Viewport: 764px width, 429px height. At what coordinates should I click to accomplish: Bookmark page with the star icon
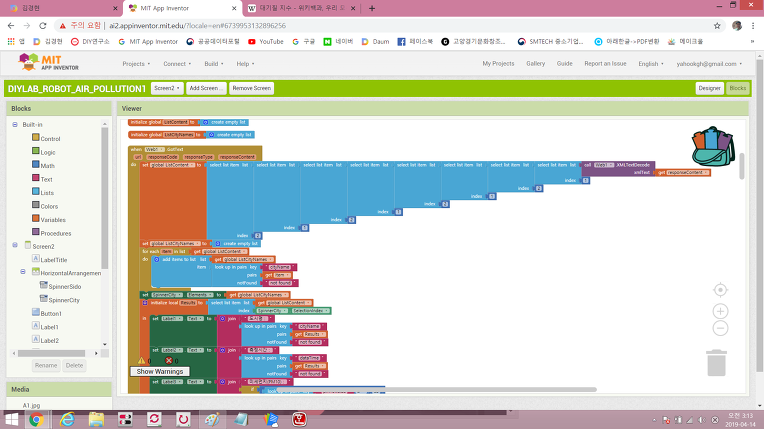[x=717, y=26]
